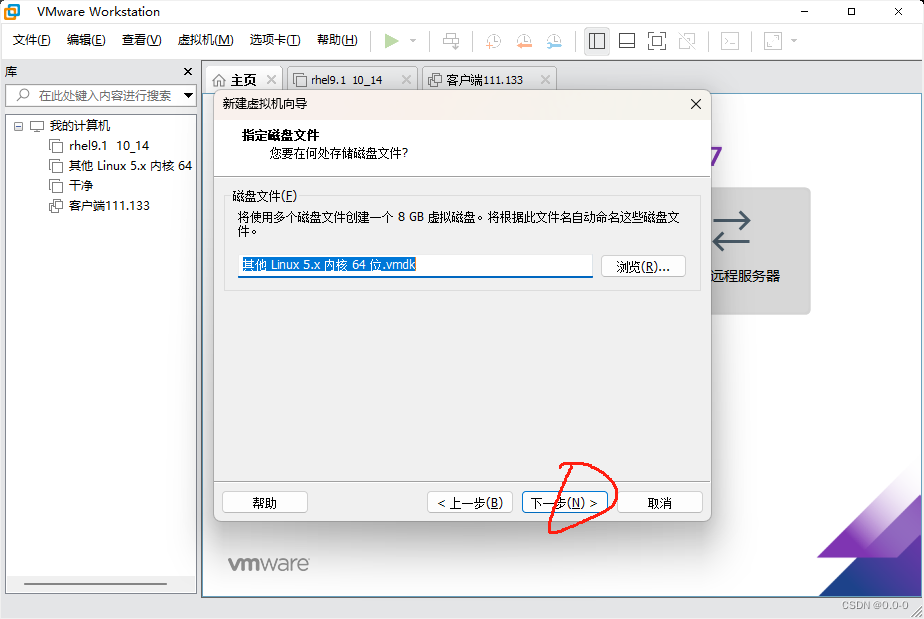This screenshot has width=924, height=619.
Task: Close the 客户端111.133 tab
Action: tap(545, 80)
